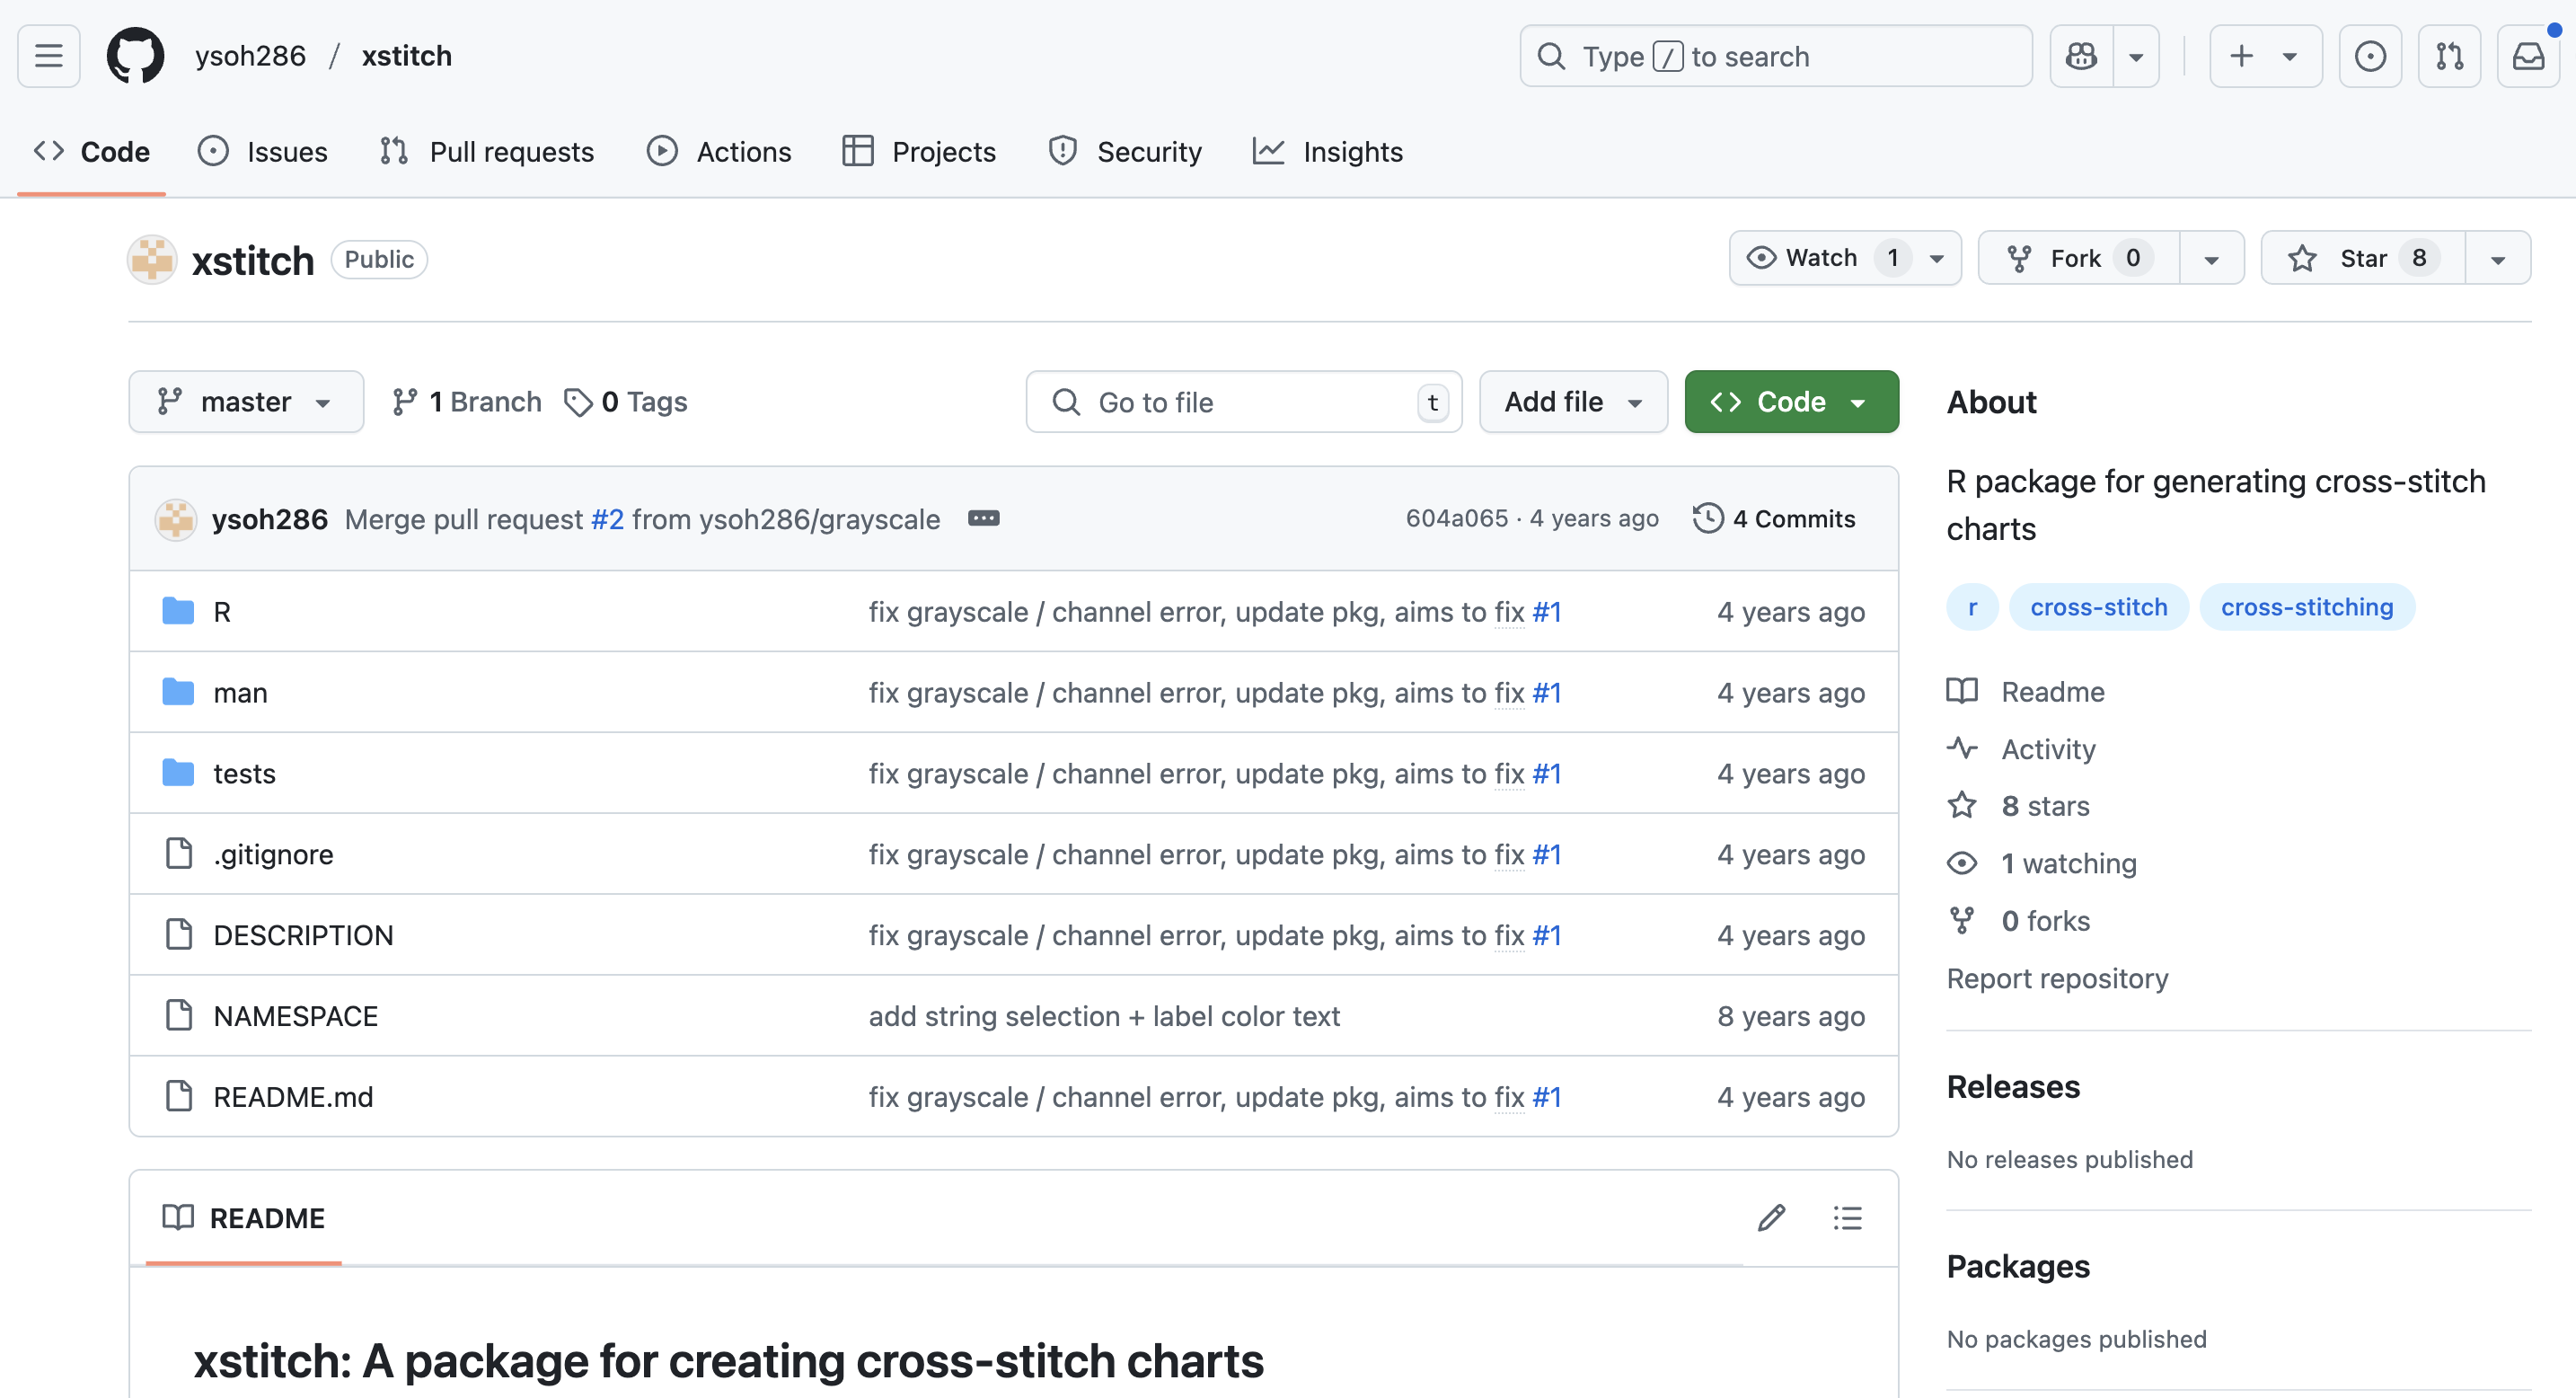Open the man folder
The width and height of the screenshot is (2576, 1398).
240,692
